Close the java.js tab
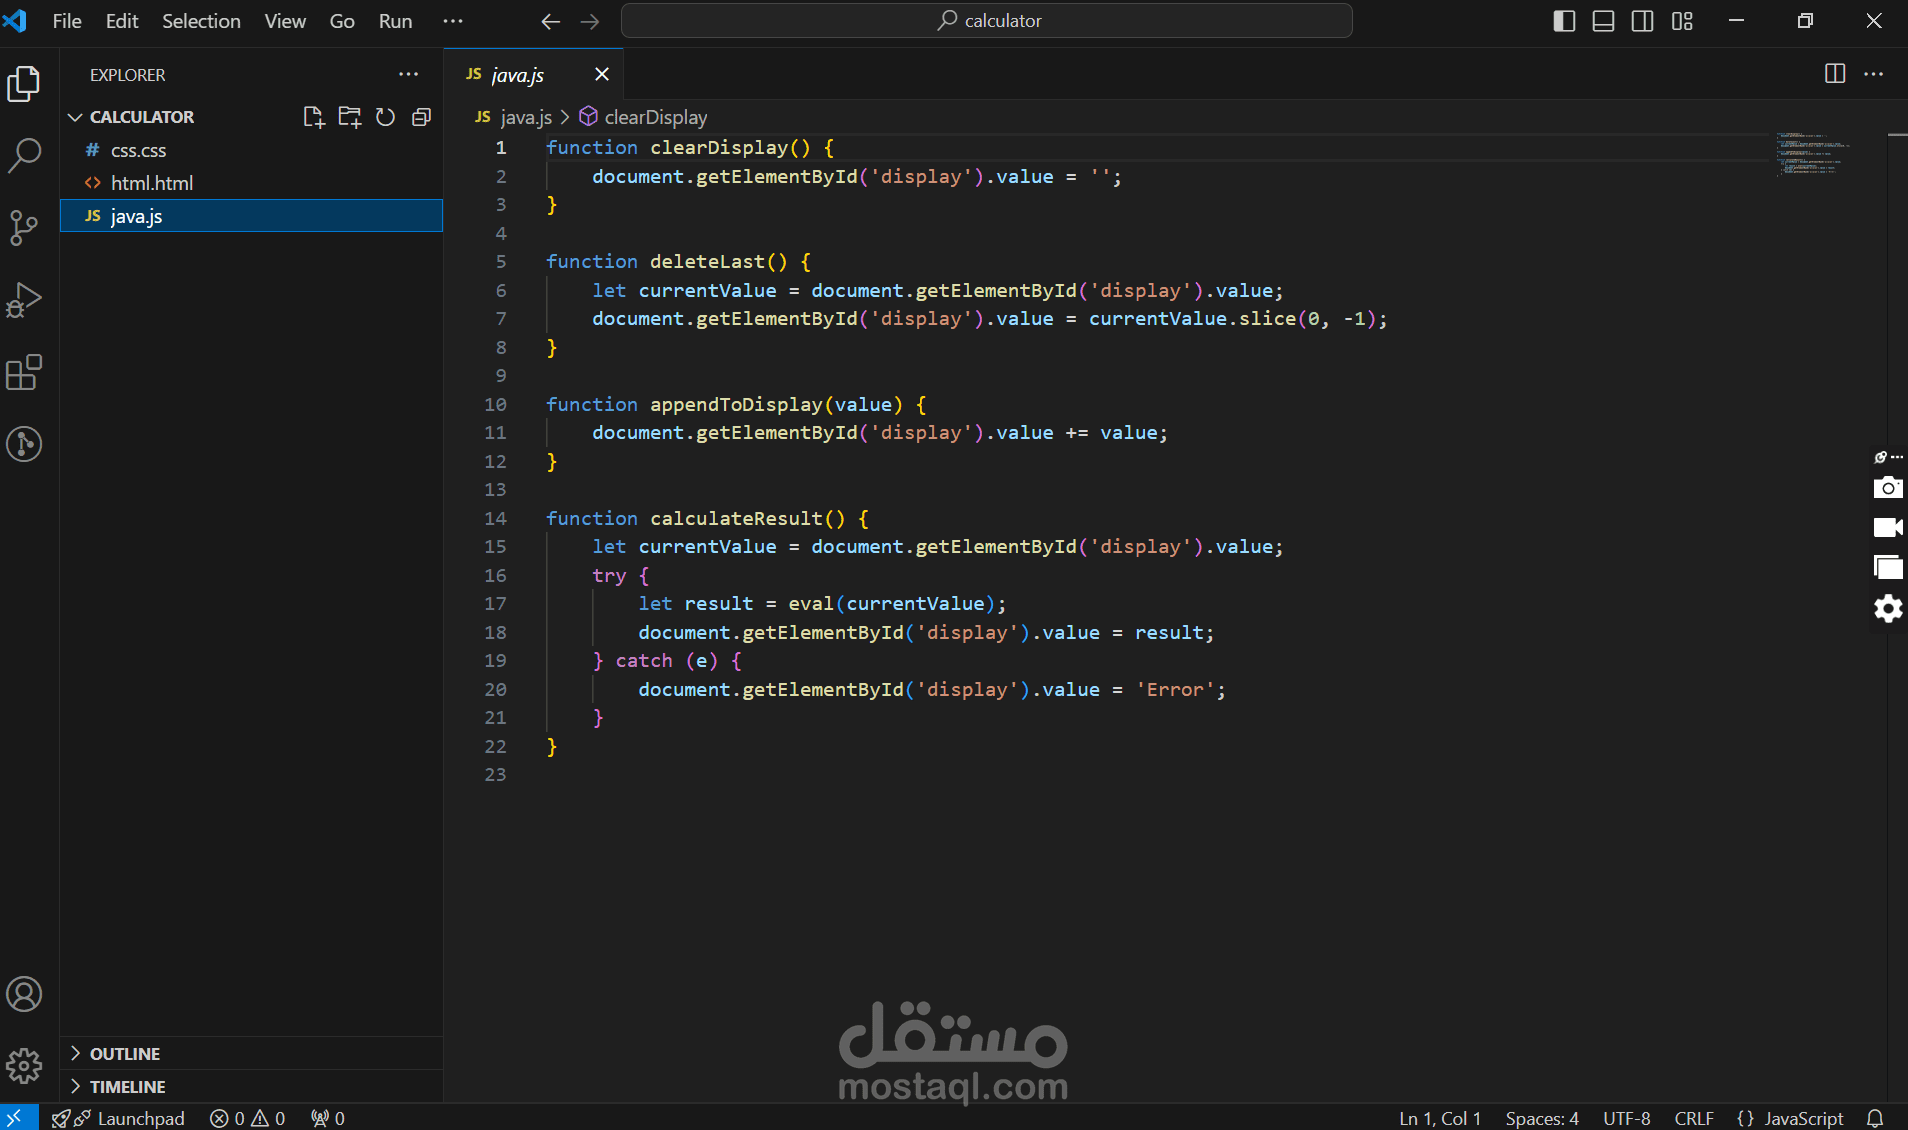 point(602,74)
